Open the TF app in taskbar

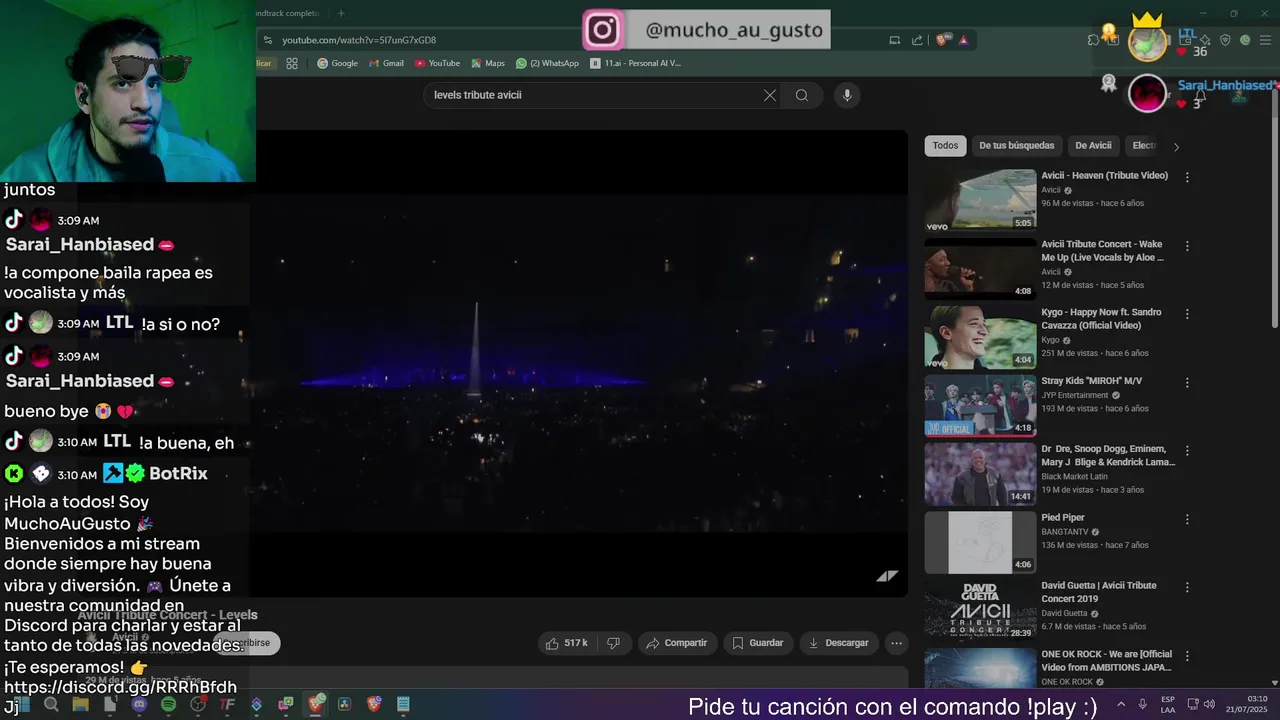(227, 705)
